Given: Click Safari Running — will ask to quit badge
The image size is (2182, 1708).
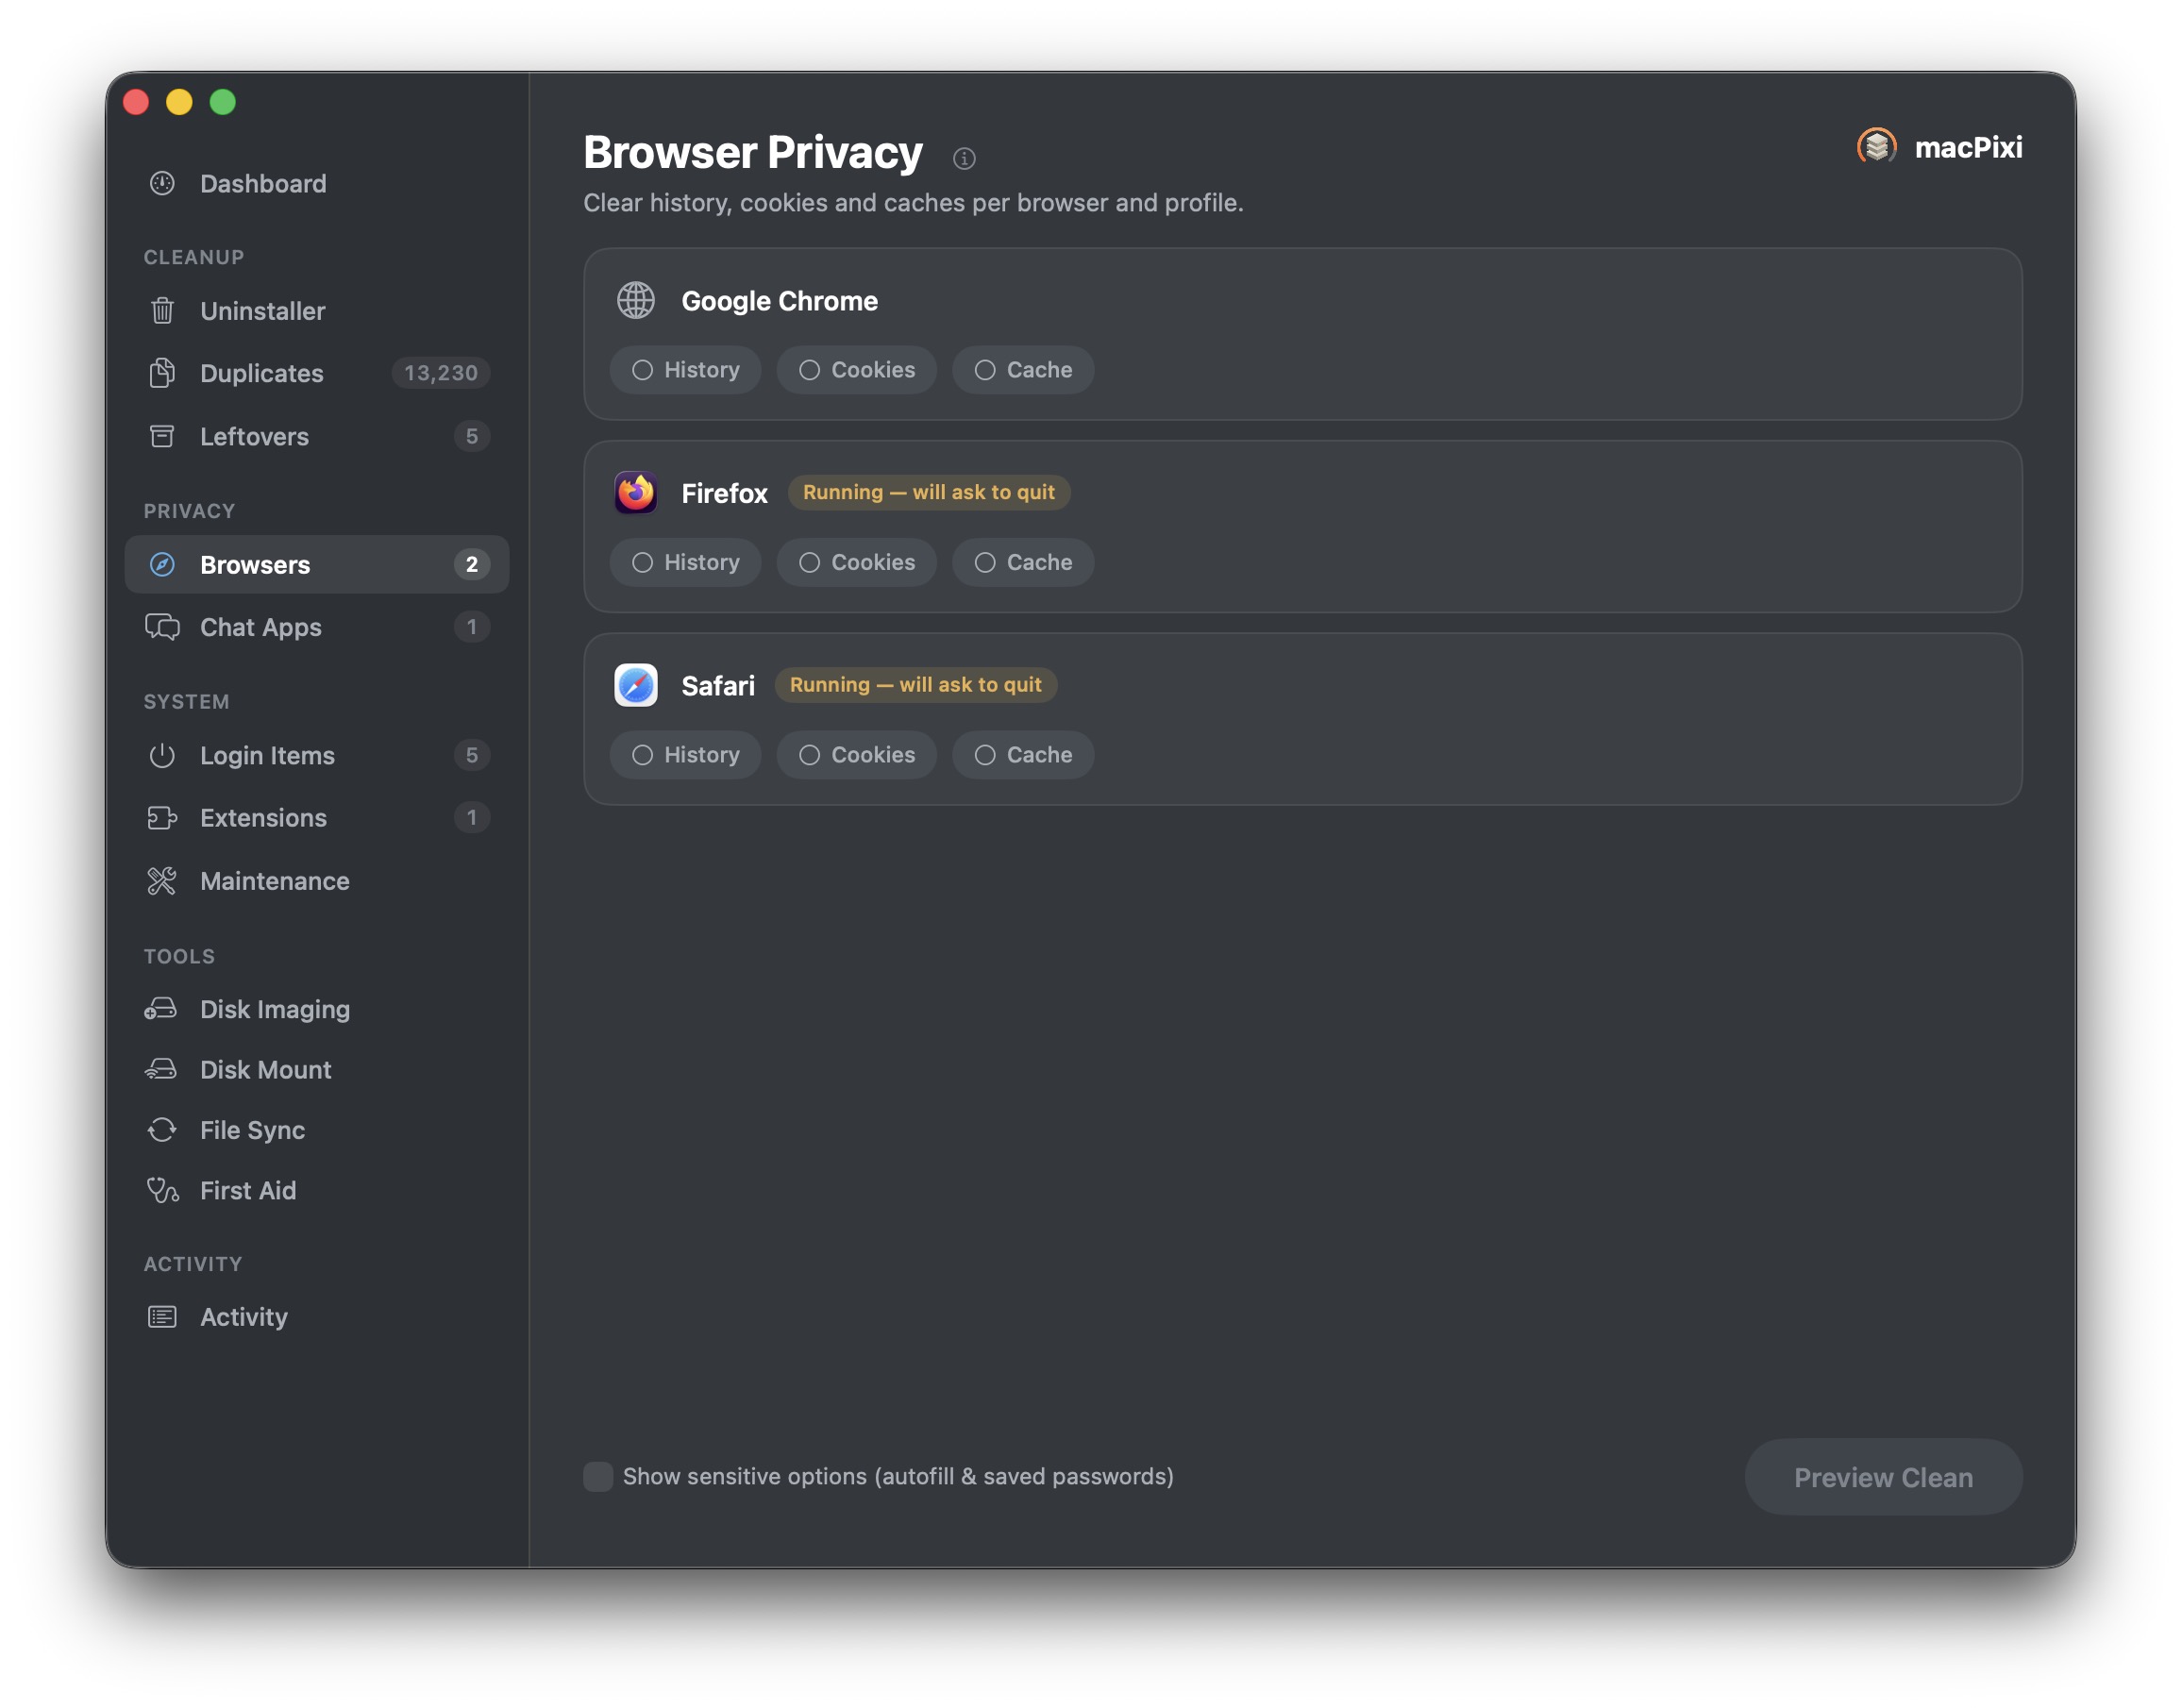Looking at the screenshot, I should click(916, 685).
